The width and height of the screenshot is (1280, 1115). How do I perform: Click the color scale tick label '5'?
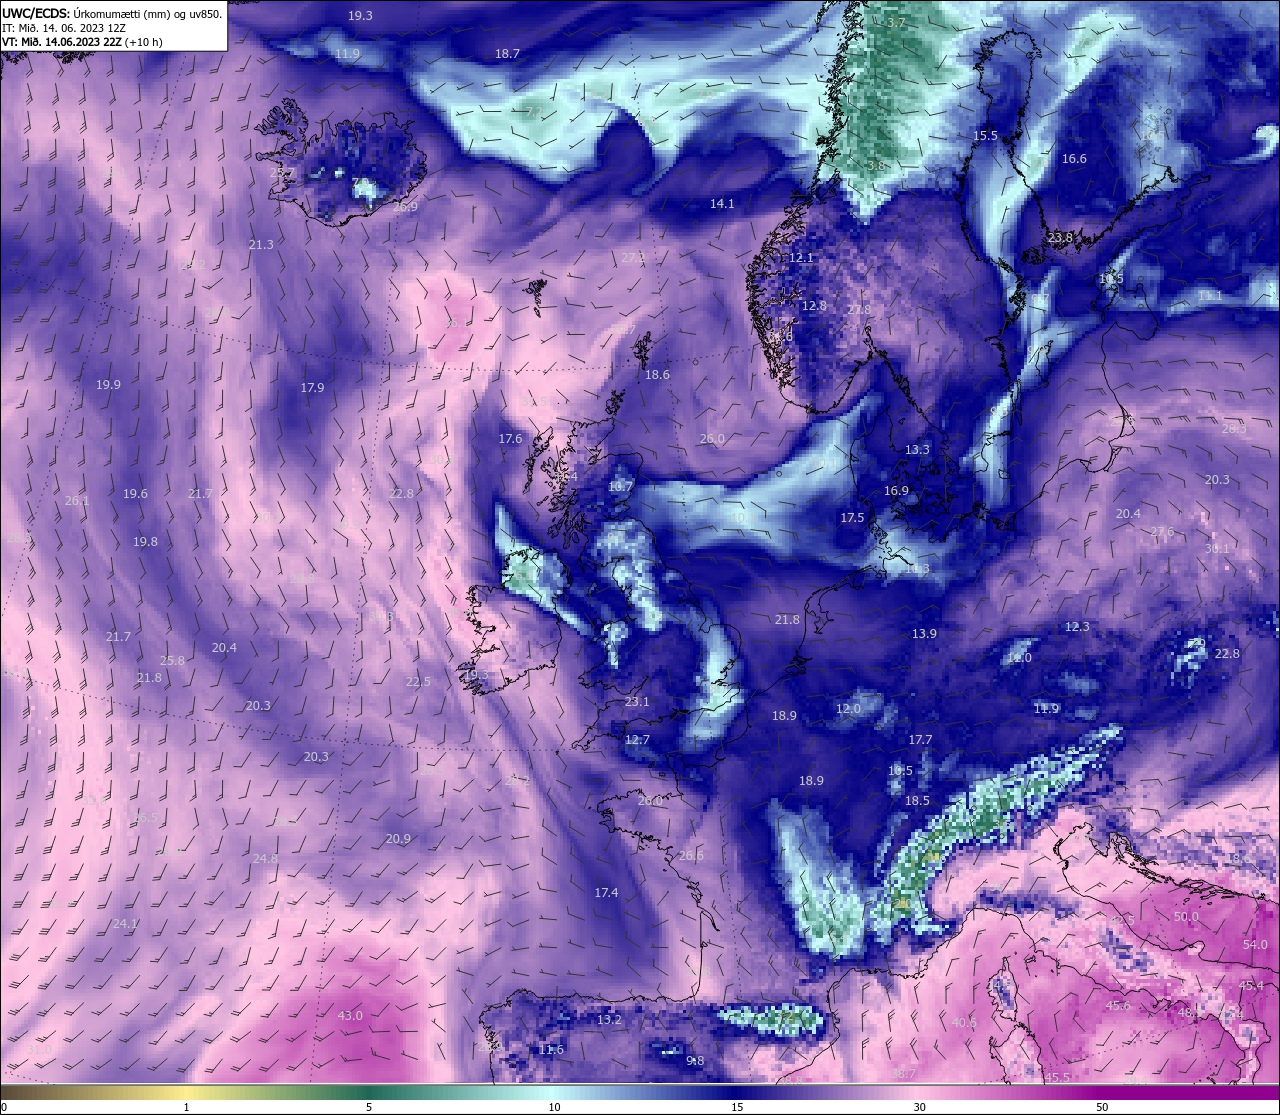369,1107
